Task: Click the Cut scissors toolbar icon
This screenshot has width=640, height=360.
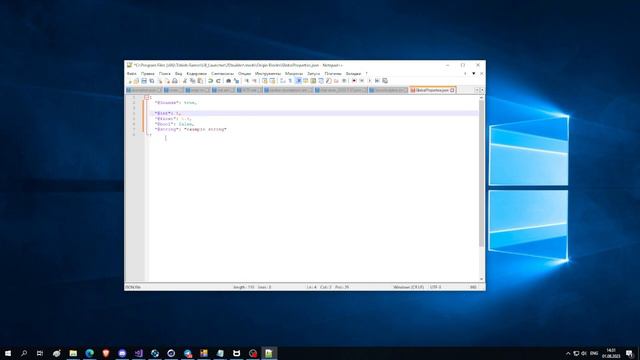Action: [x=184, y=81]
